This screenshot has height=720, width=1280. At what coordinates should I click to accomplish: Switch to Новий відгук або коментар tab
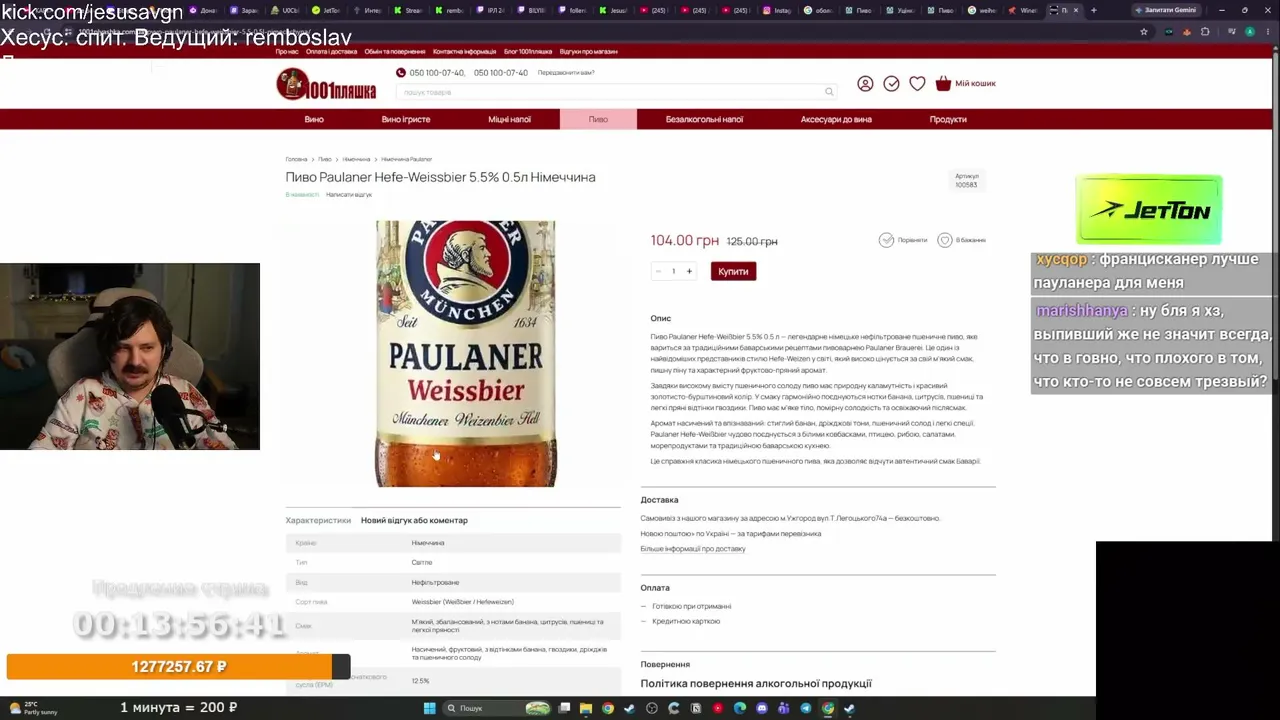pos(414,520)
